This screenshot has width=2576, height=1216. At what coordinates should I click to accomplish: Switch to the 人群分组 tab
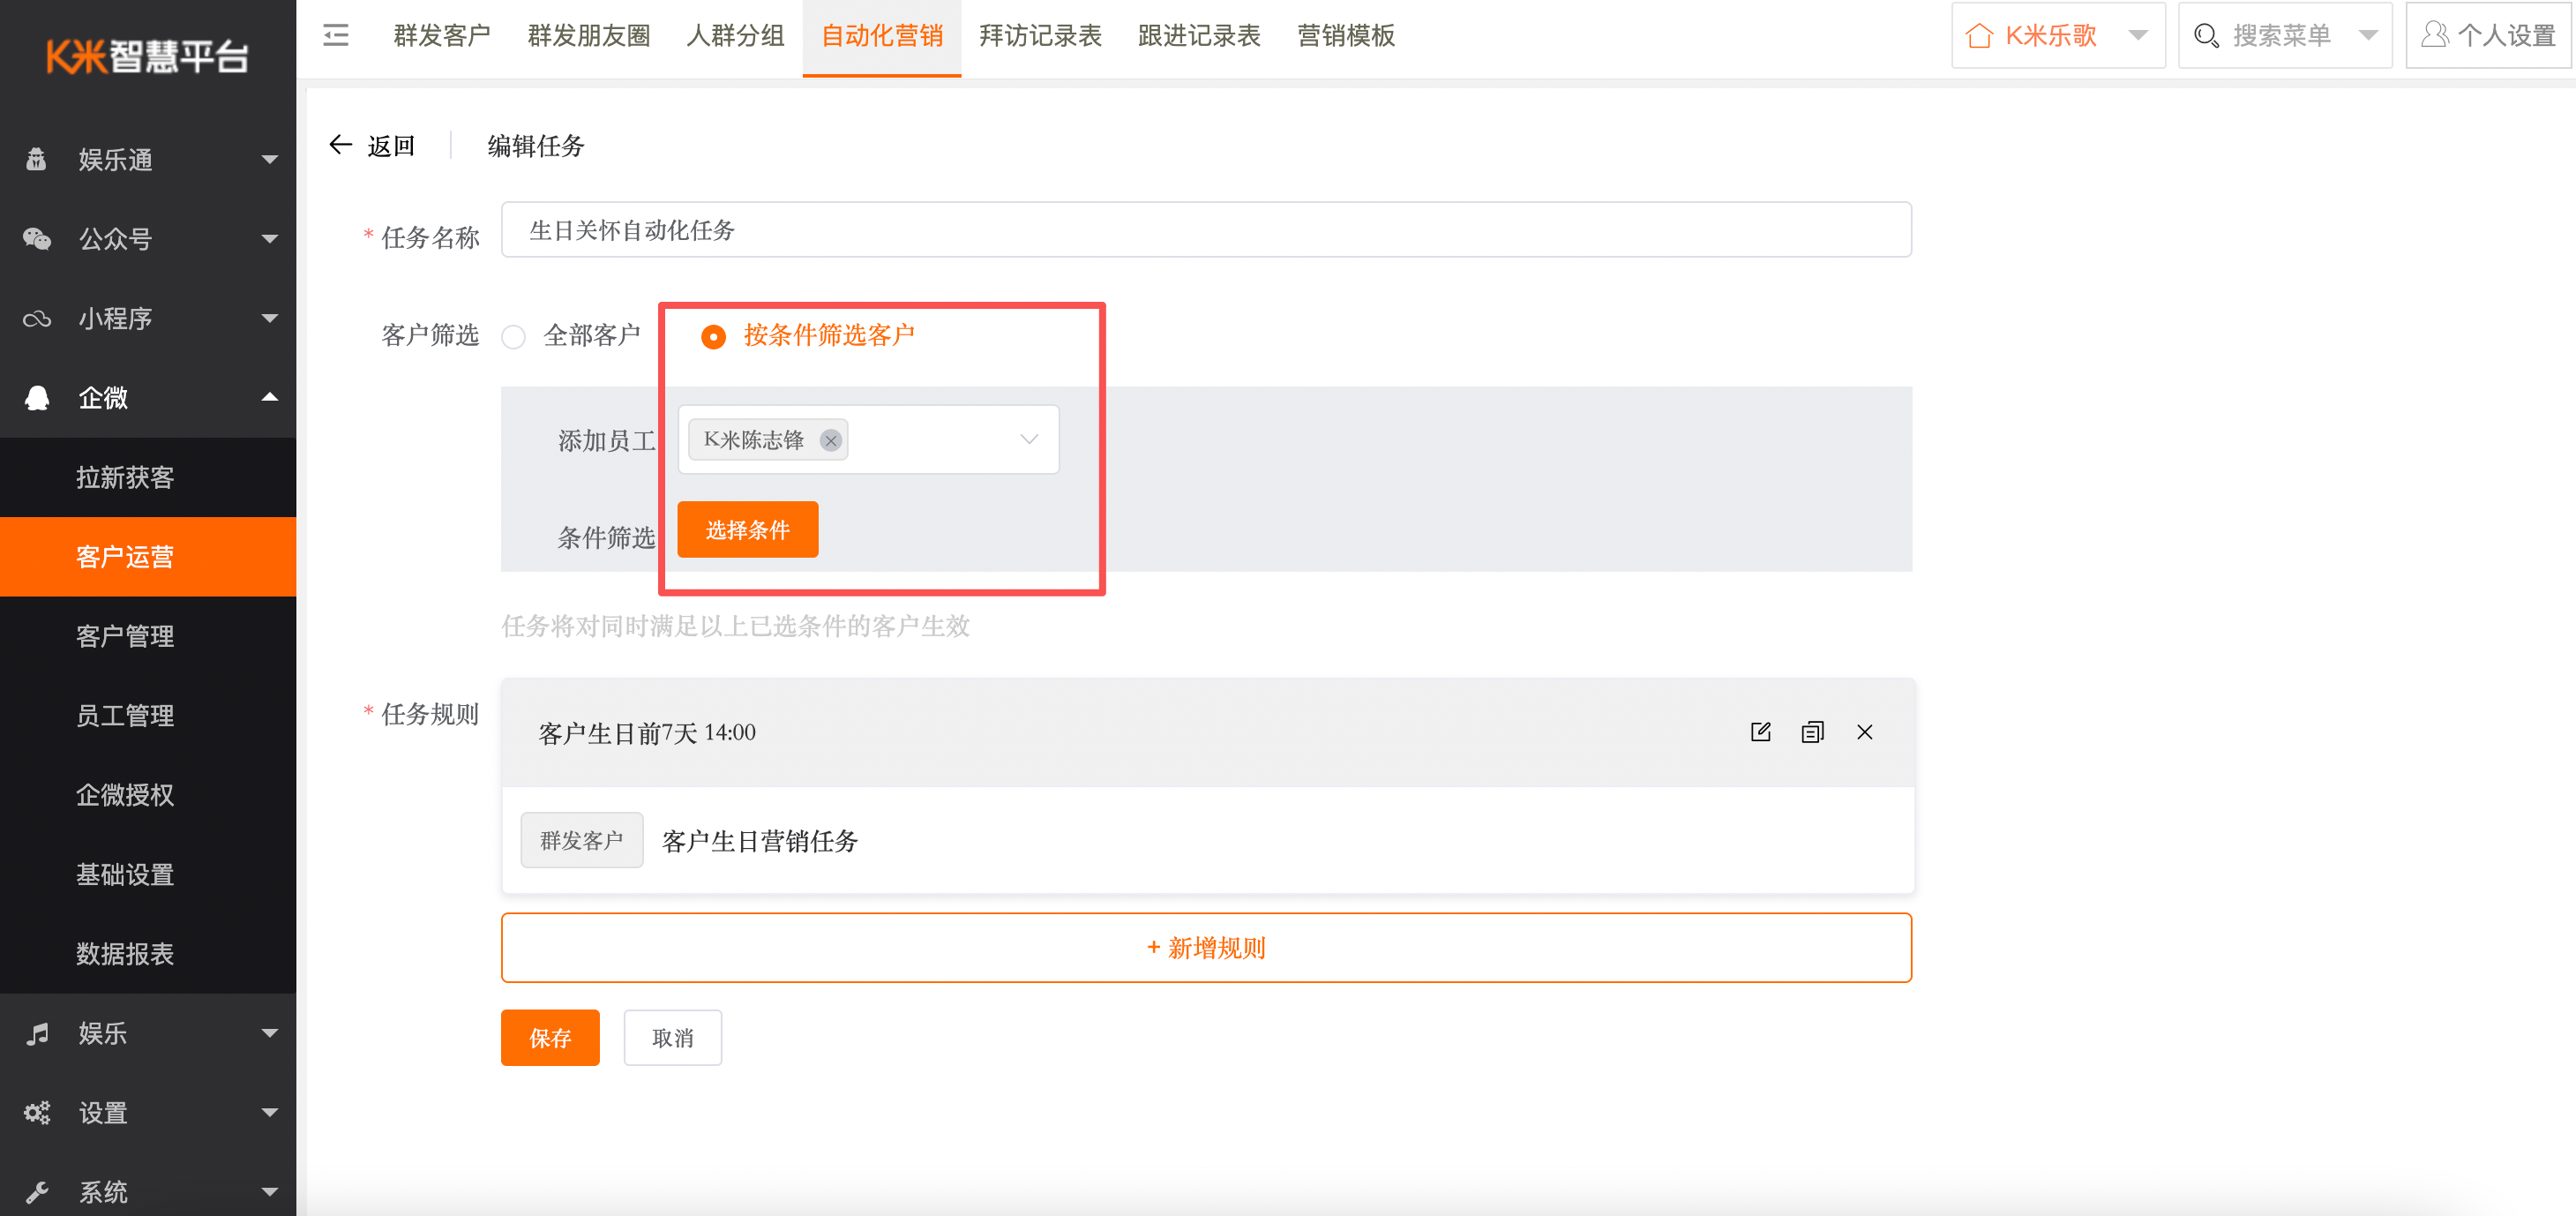735,36
